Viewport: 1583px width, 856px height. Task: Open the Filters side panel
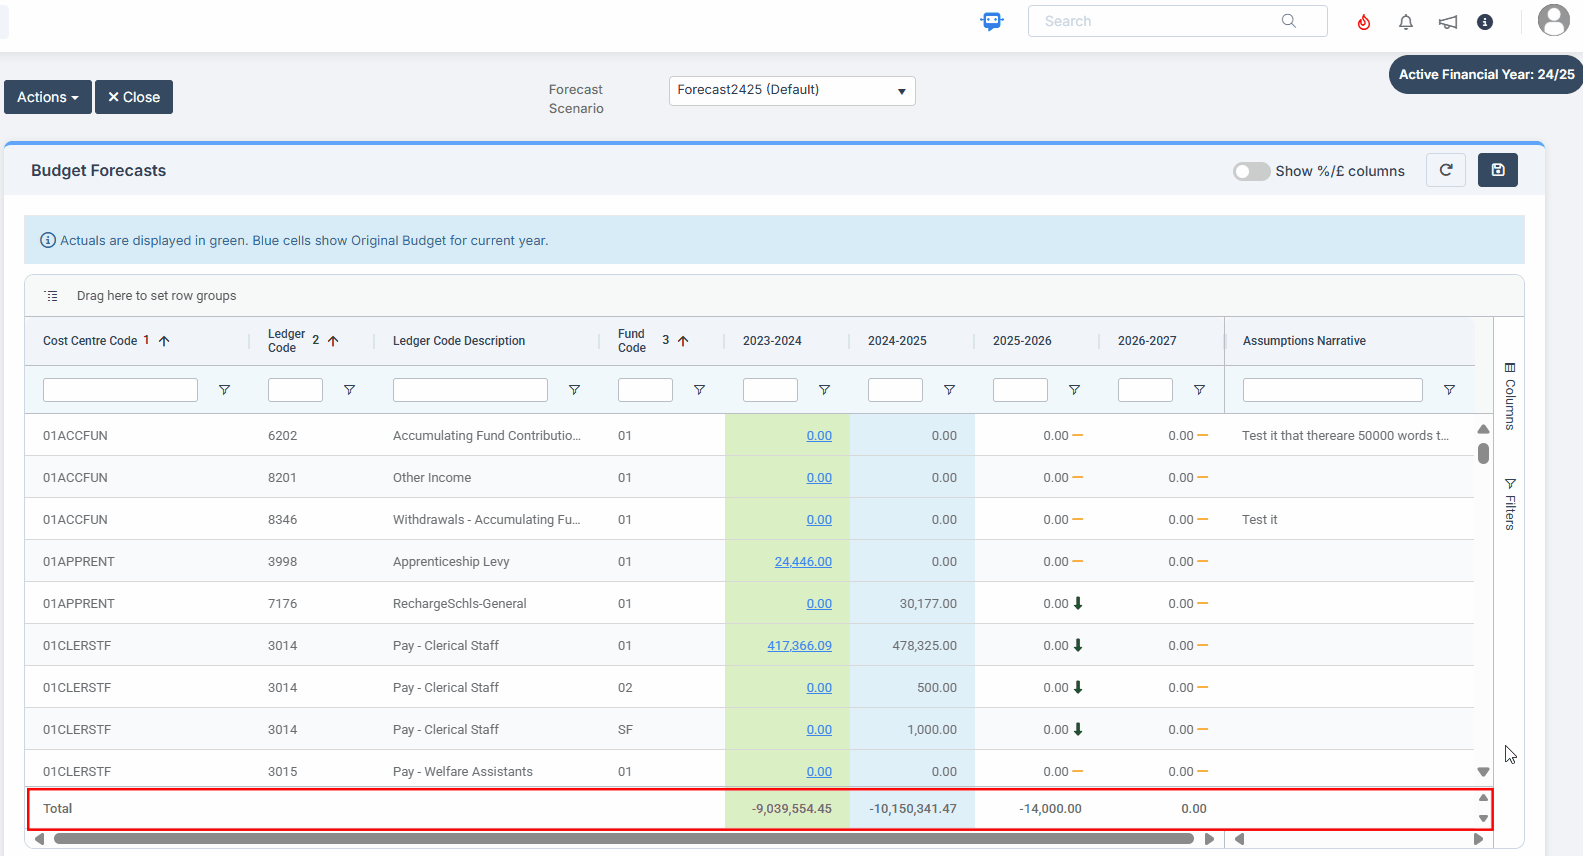point(1510,503)
